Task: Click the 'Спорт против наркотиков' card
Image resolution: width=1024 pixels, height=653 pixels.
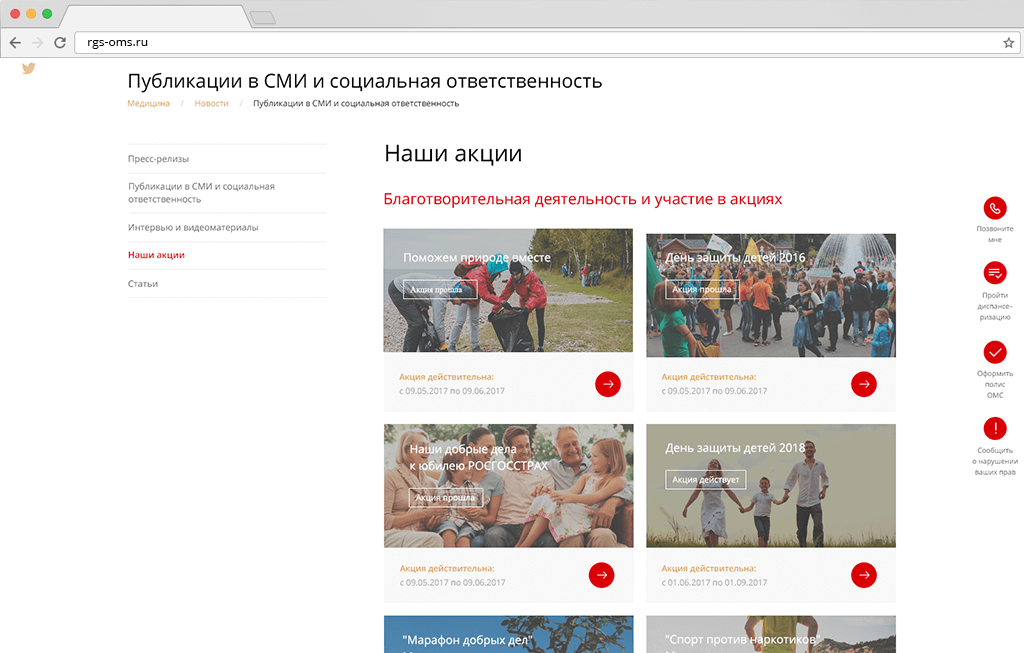Action: 771,634
